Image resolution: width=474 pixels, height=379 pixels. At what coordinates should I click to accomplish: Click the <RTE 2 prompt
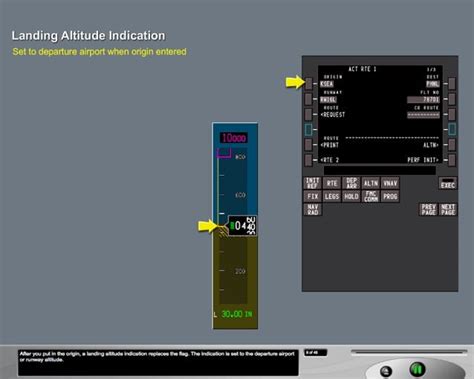pos(329,160)
